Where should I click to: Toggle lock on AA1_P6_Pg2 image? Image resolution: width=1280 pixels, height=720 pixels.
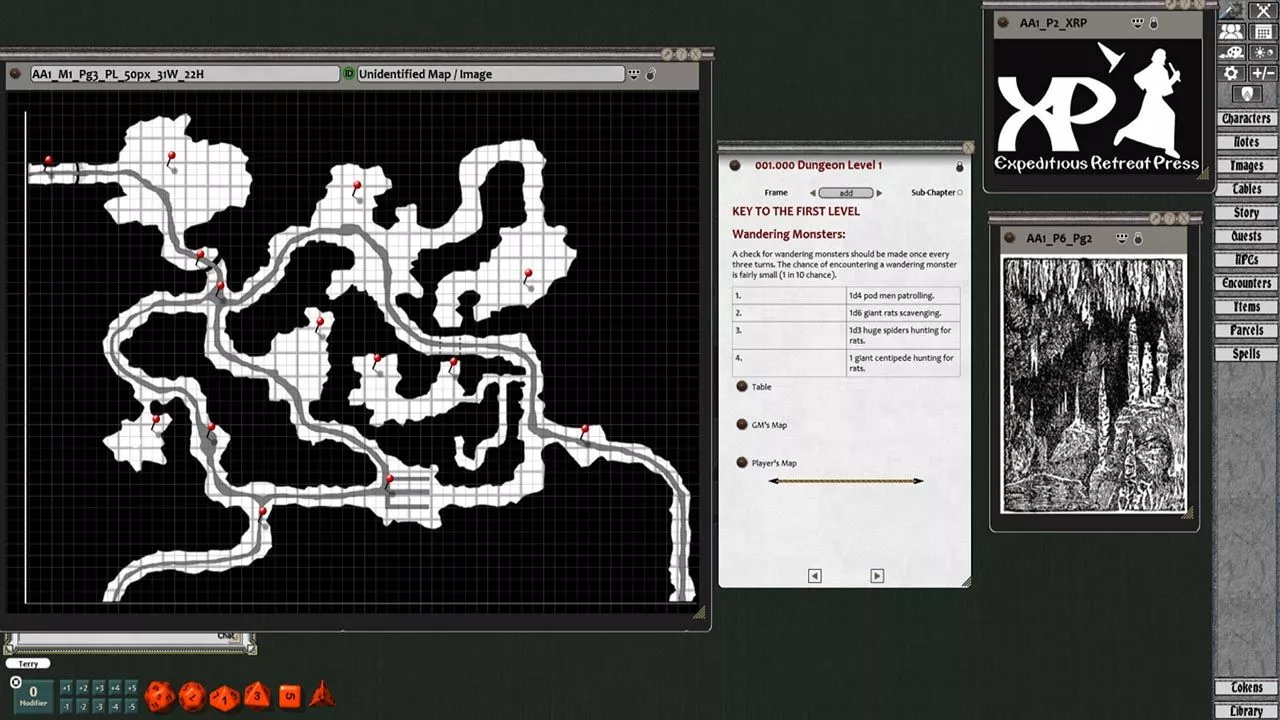pos(1138,238)
